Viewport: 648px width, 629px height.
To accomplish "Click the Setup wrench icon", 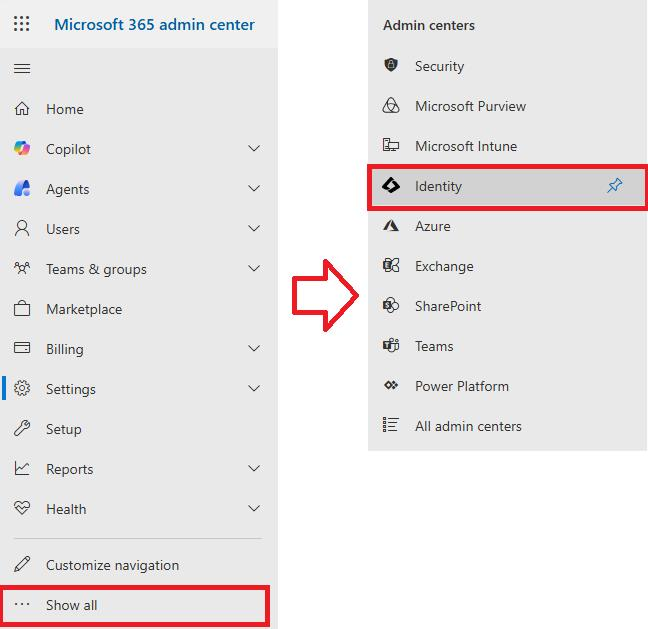I will pyautogui.click(x=22, y=428).
